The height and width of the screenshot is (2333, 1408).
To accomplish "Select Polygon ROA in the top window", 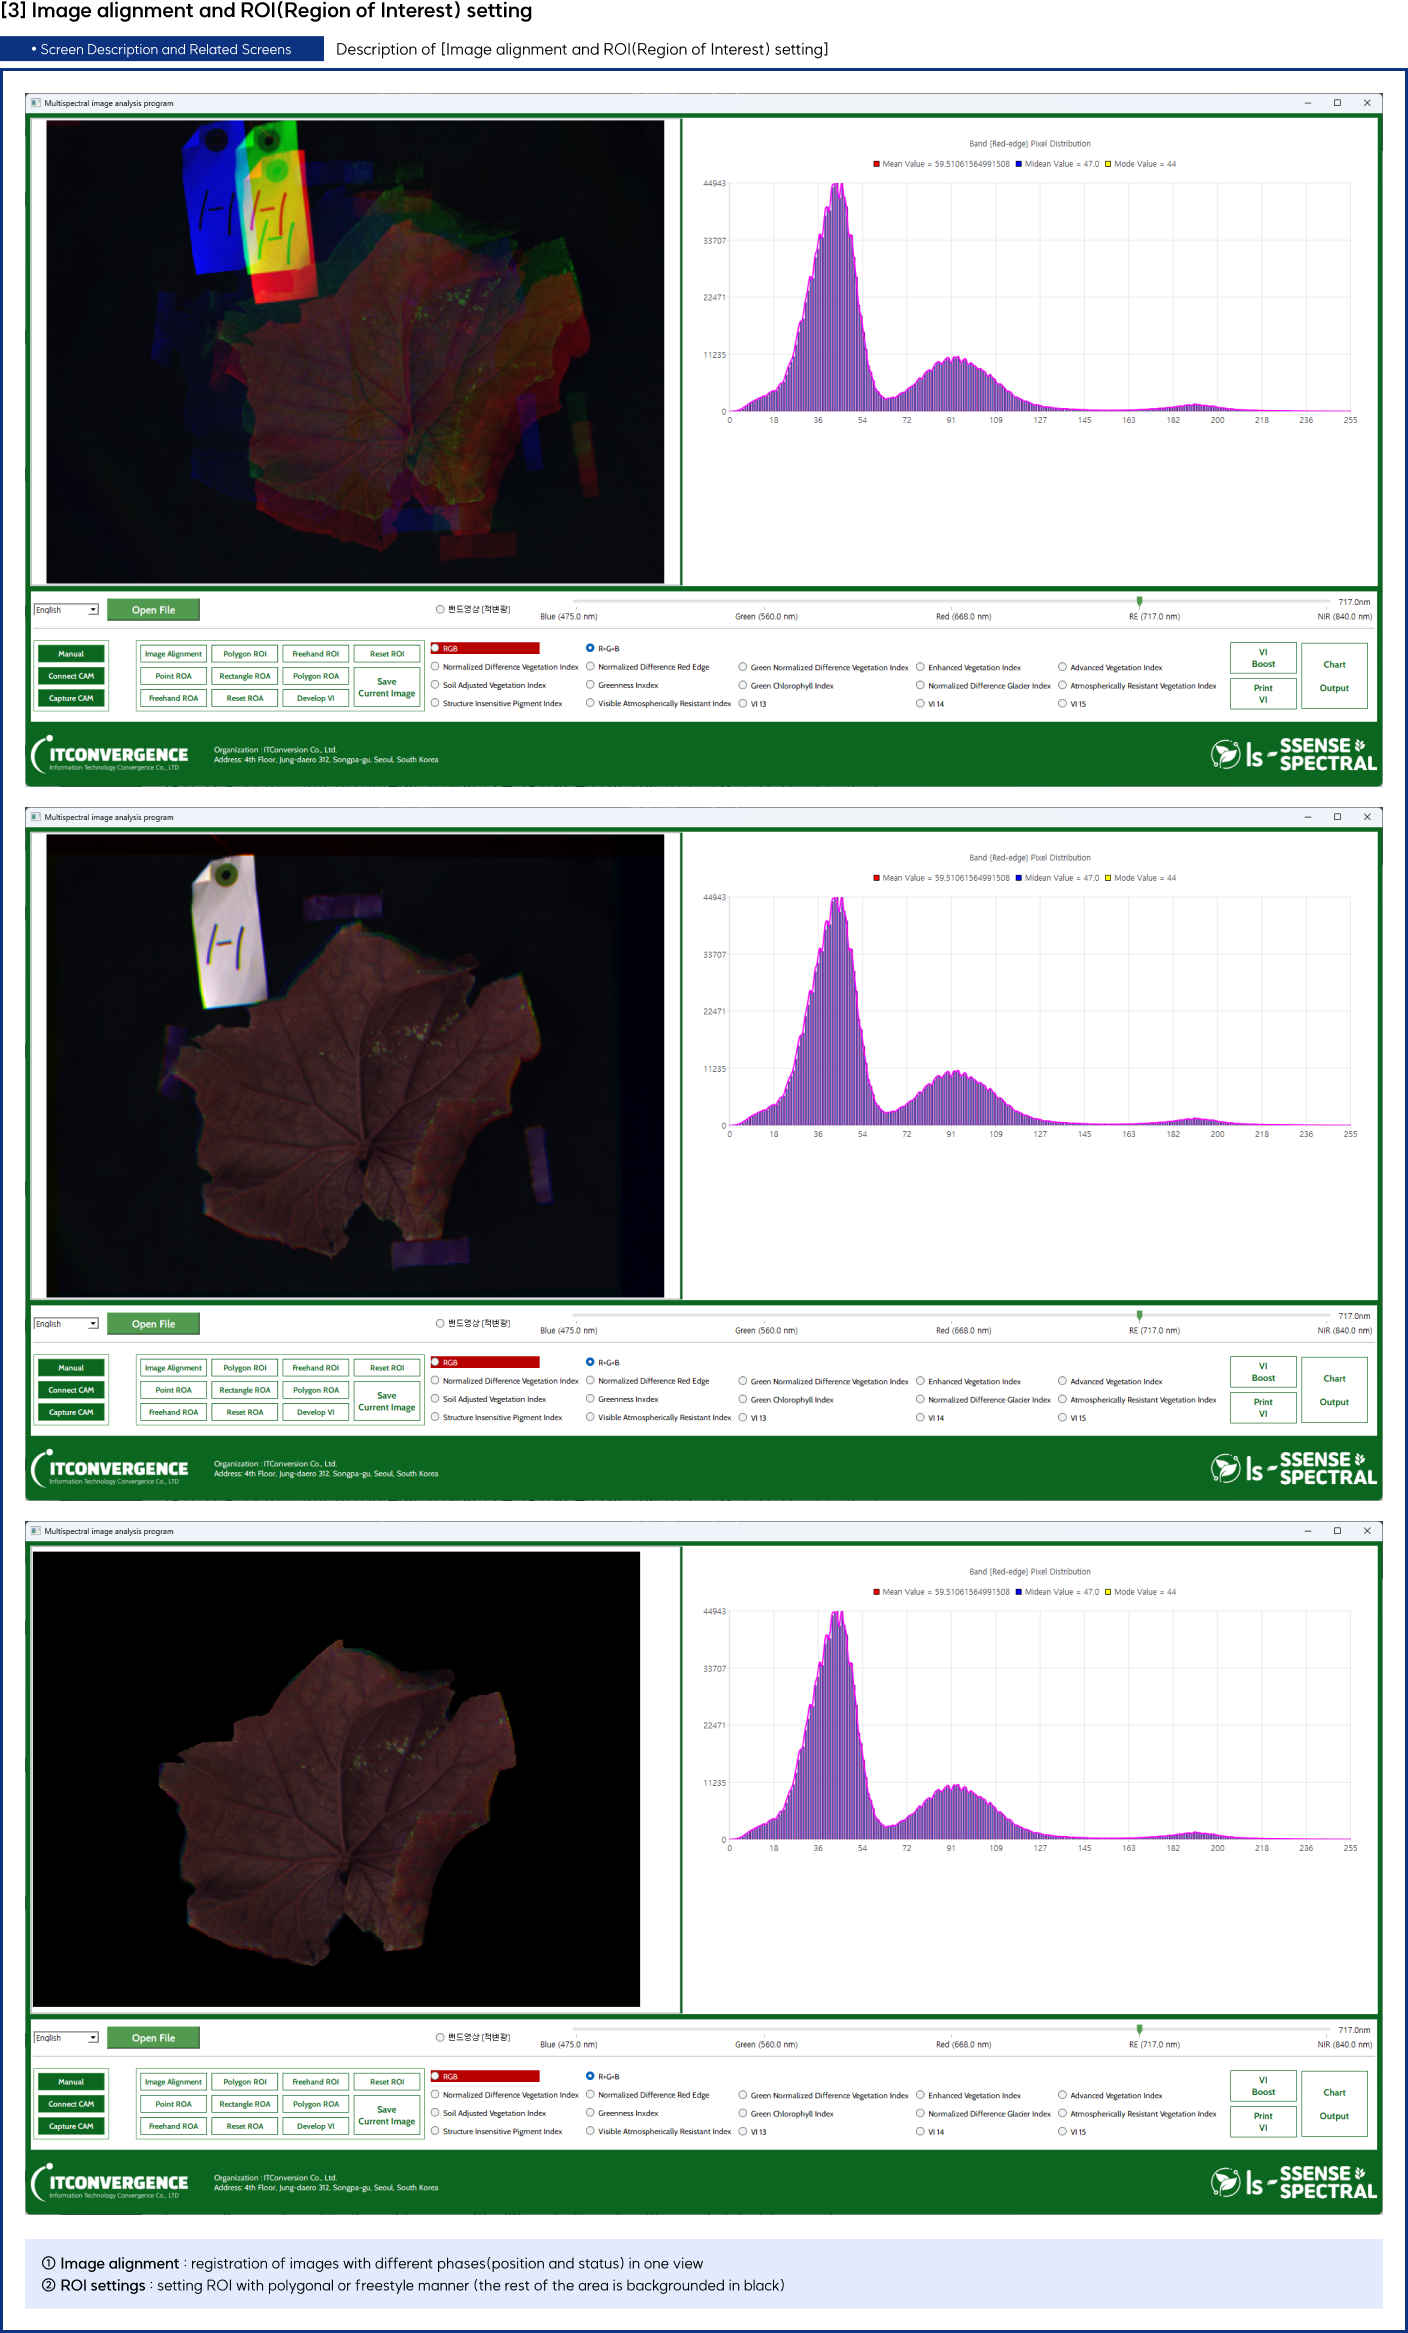I will (x=316, y=676).
